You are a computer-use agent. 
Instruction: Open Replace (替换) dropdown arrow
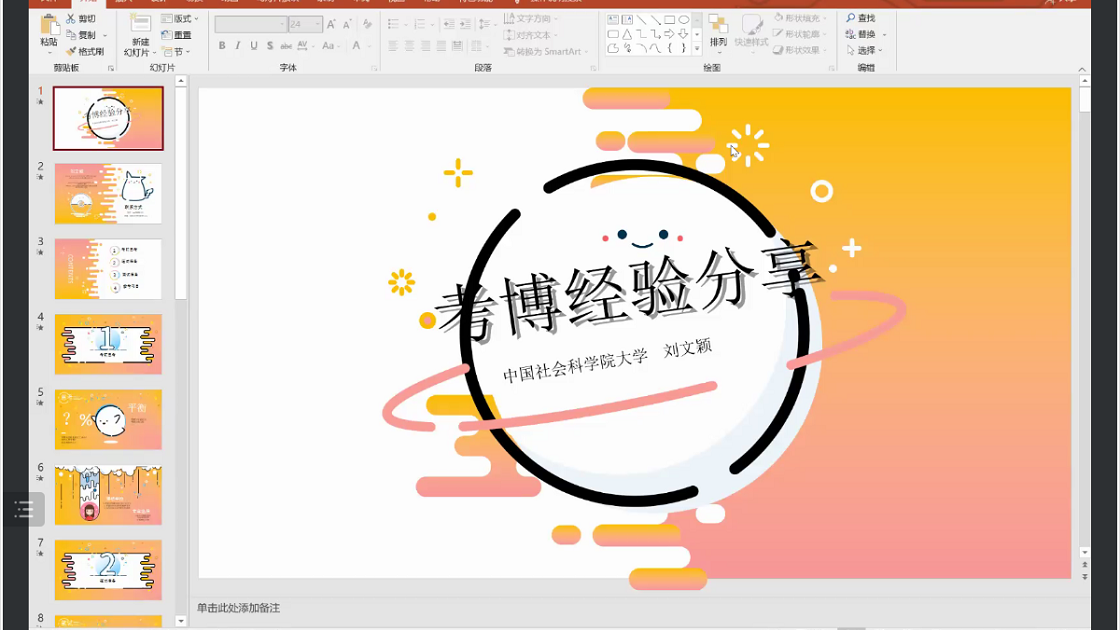(x=884, y=34)
